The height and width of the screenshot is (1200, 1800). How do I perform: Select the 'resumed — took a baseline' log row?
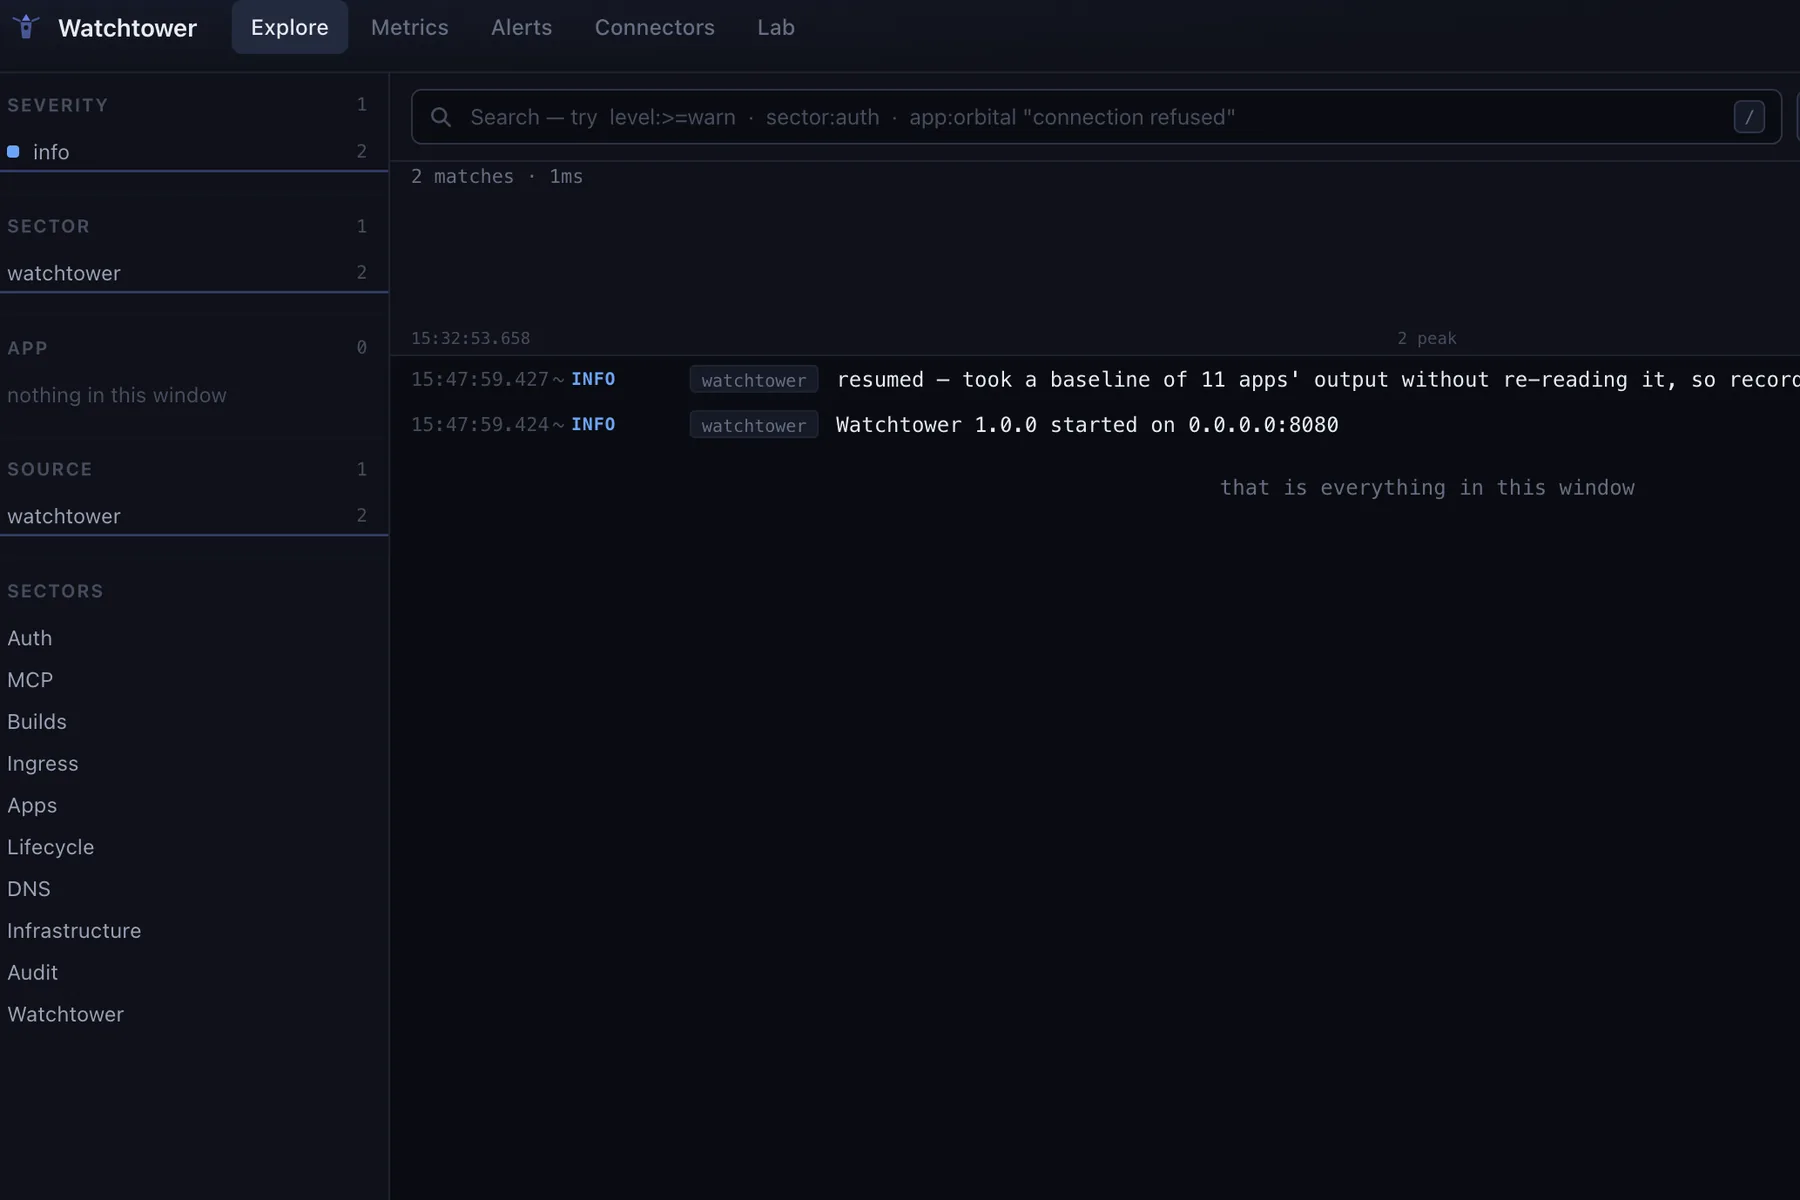[1095, 379]
